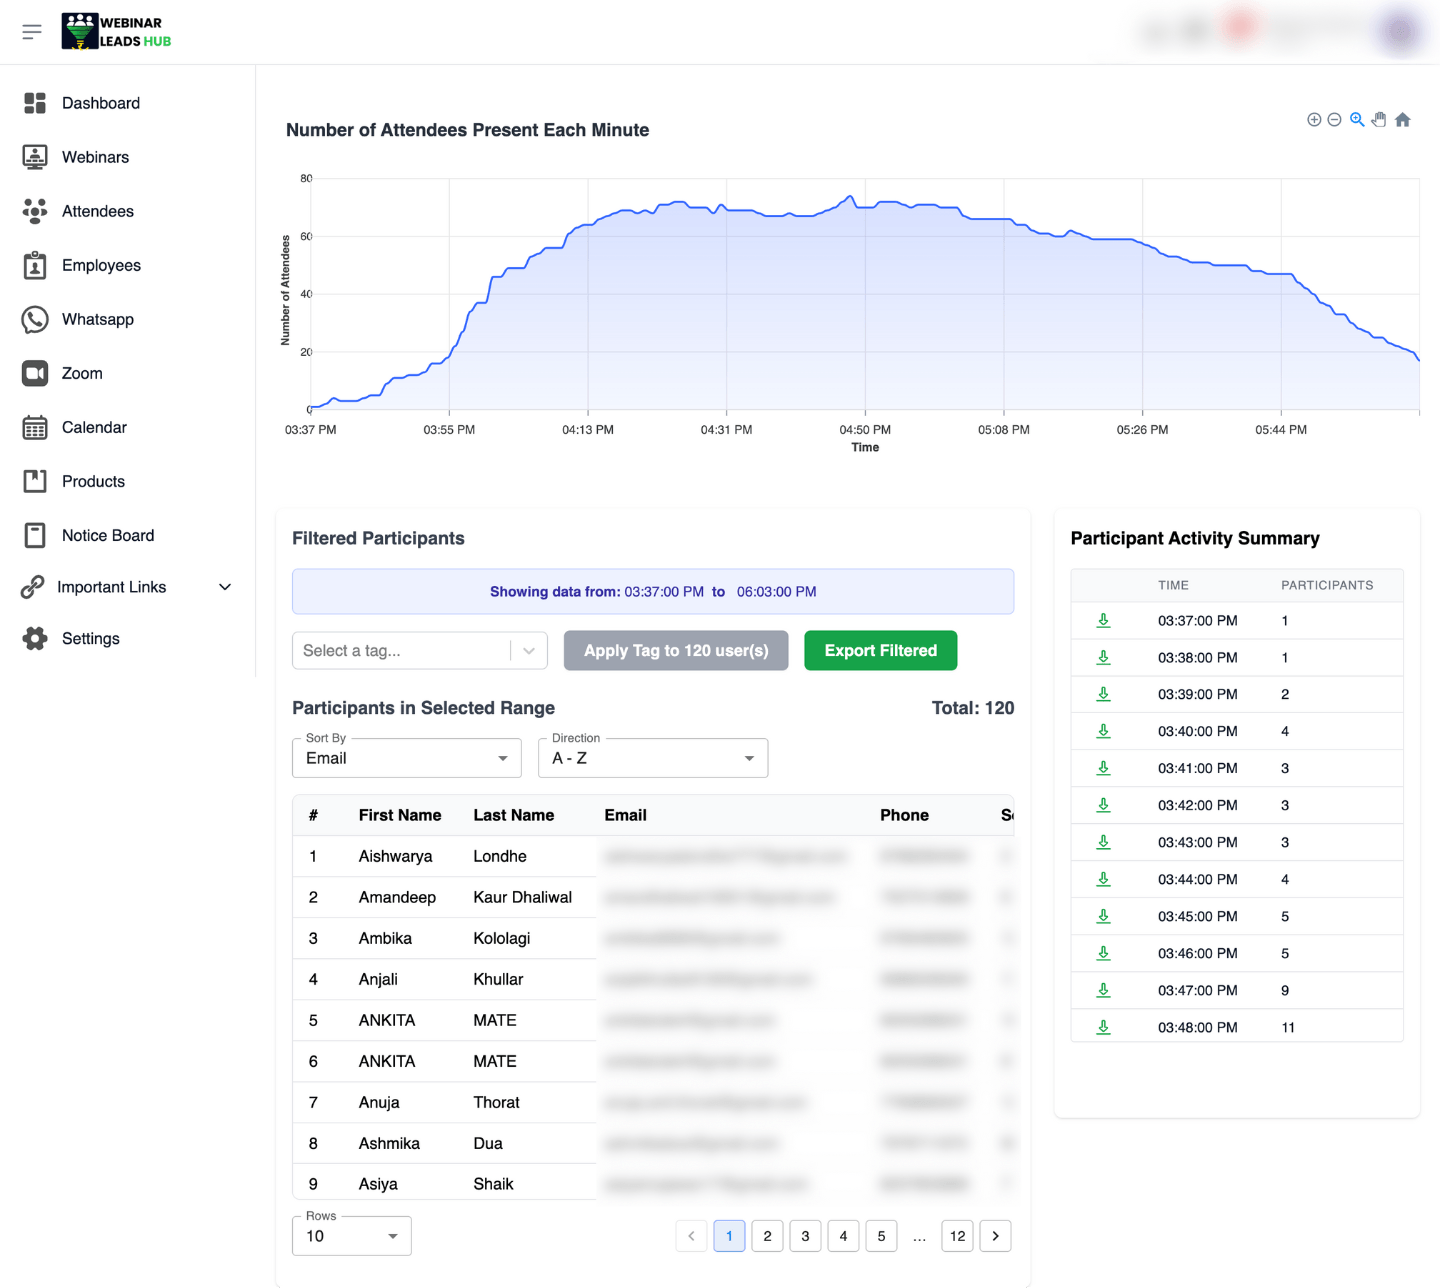Activate the chart panning hand tool
1440x1288 pixels.
(x=1379, y=120)
